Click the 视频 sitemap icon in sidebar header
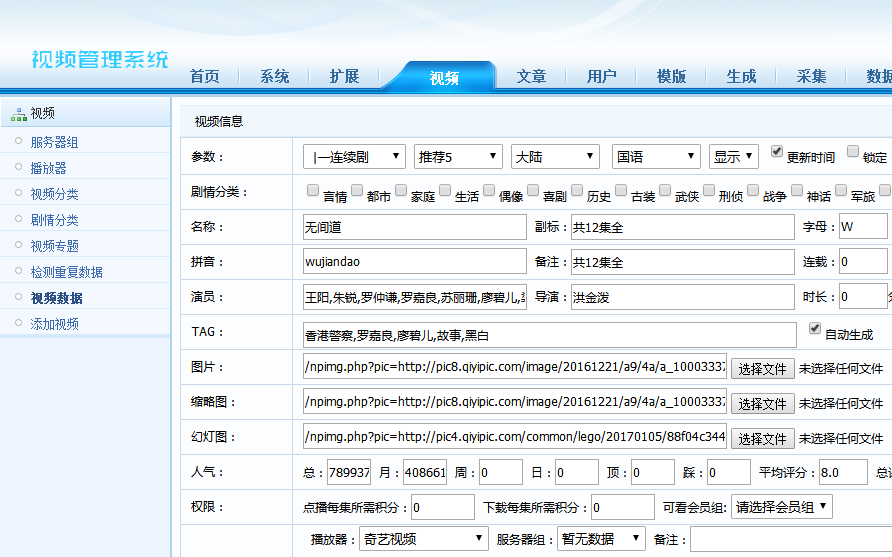 (x=18, y=114)
